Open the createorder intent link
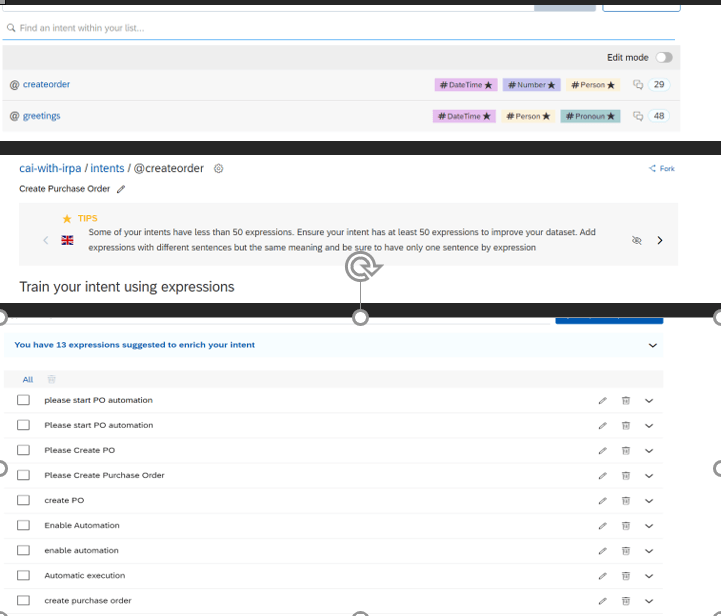Image resolution: width=721 pixels, height=616 pixels. coord(46,85)
